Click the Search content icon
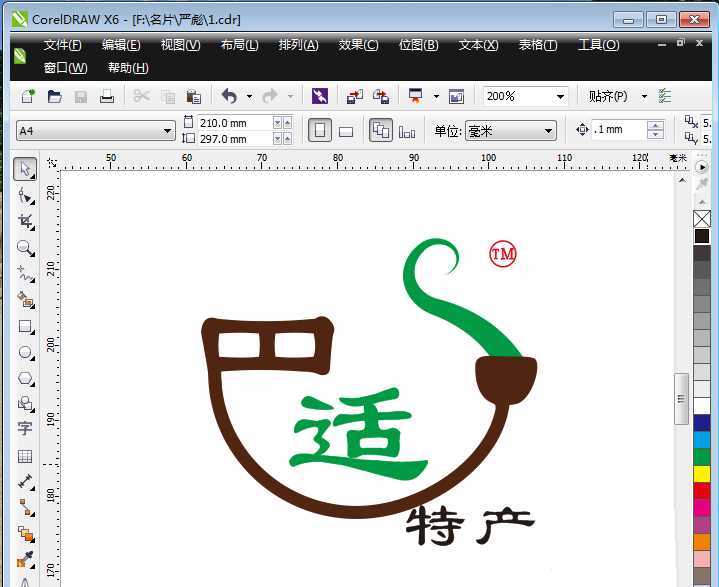 [320, 96]
